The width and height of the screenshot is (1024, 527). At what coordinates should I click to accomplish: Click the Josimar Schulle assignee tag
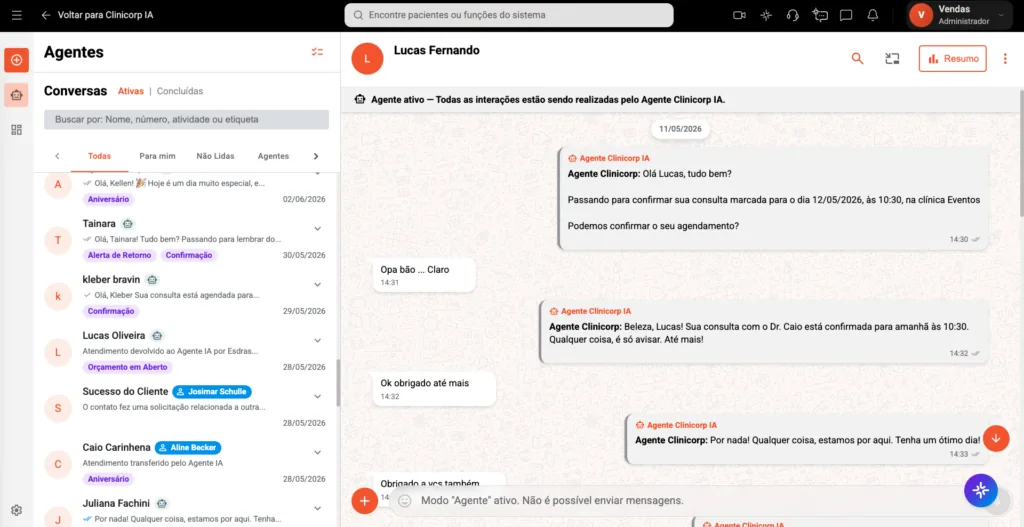(x=212, y=392)
